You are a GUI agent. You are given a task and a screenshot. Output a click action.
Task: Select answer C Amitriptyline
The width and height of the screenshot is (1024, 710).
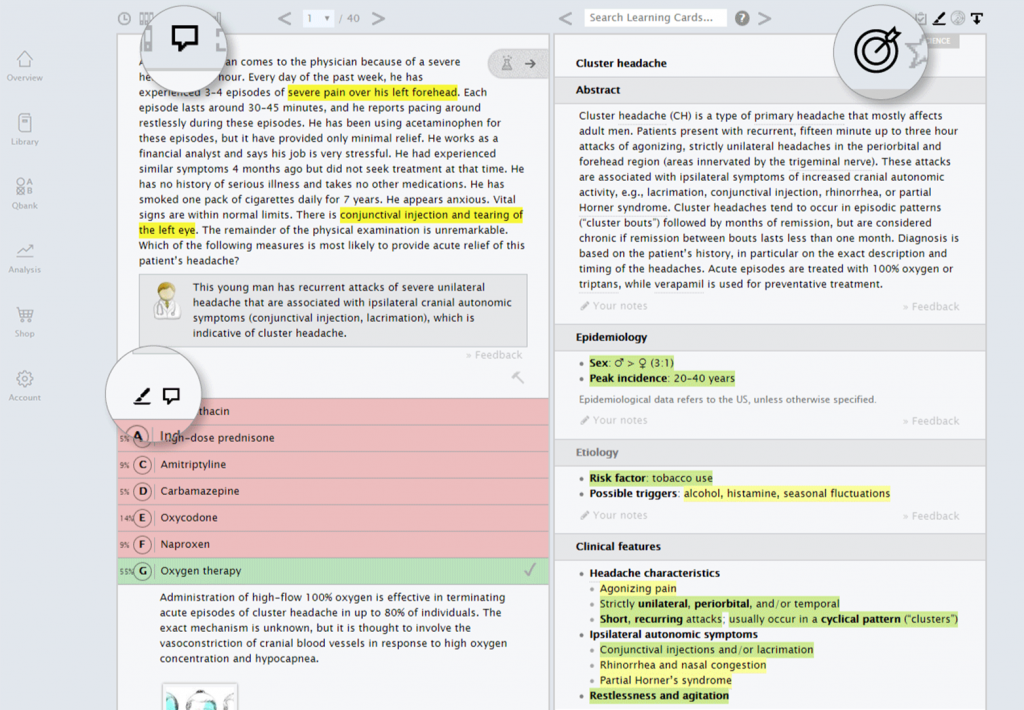coord(333,464)
